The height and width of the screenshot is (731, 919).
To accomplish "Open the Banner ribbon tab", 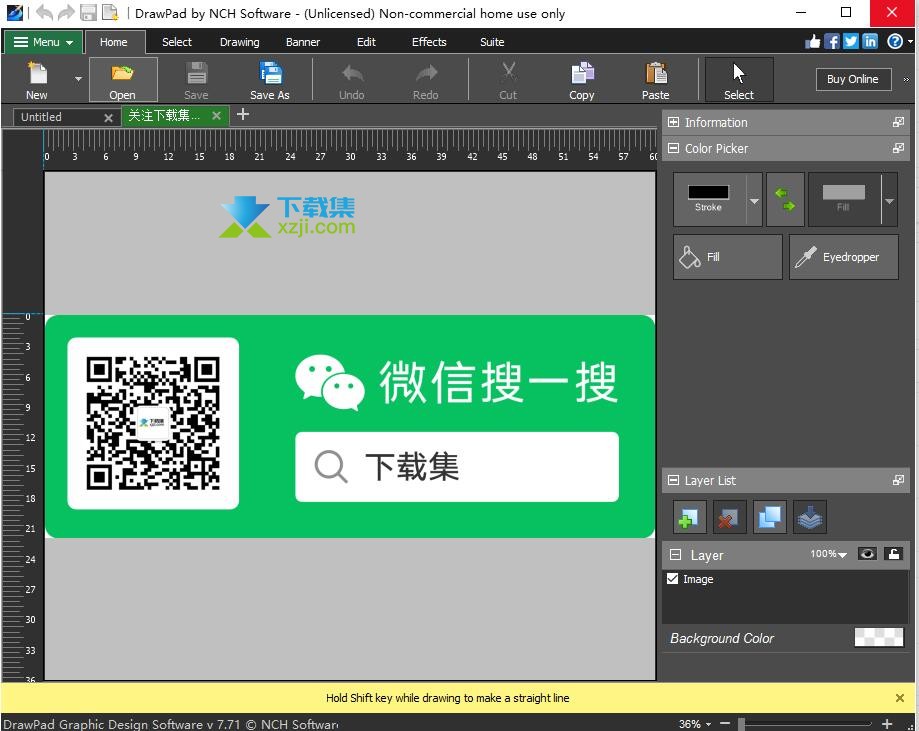I will pyautogui.click(x=303, y=42).
